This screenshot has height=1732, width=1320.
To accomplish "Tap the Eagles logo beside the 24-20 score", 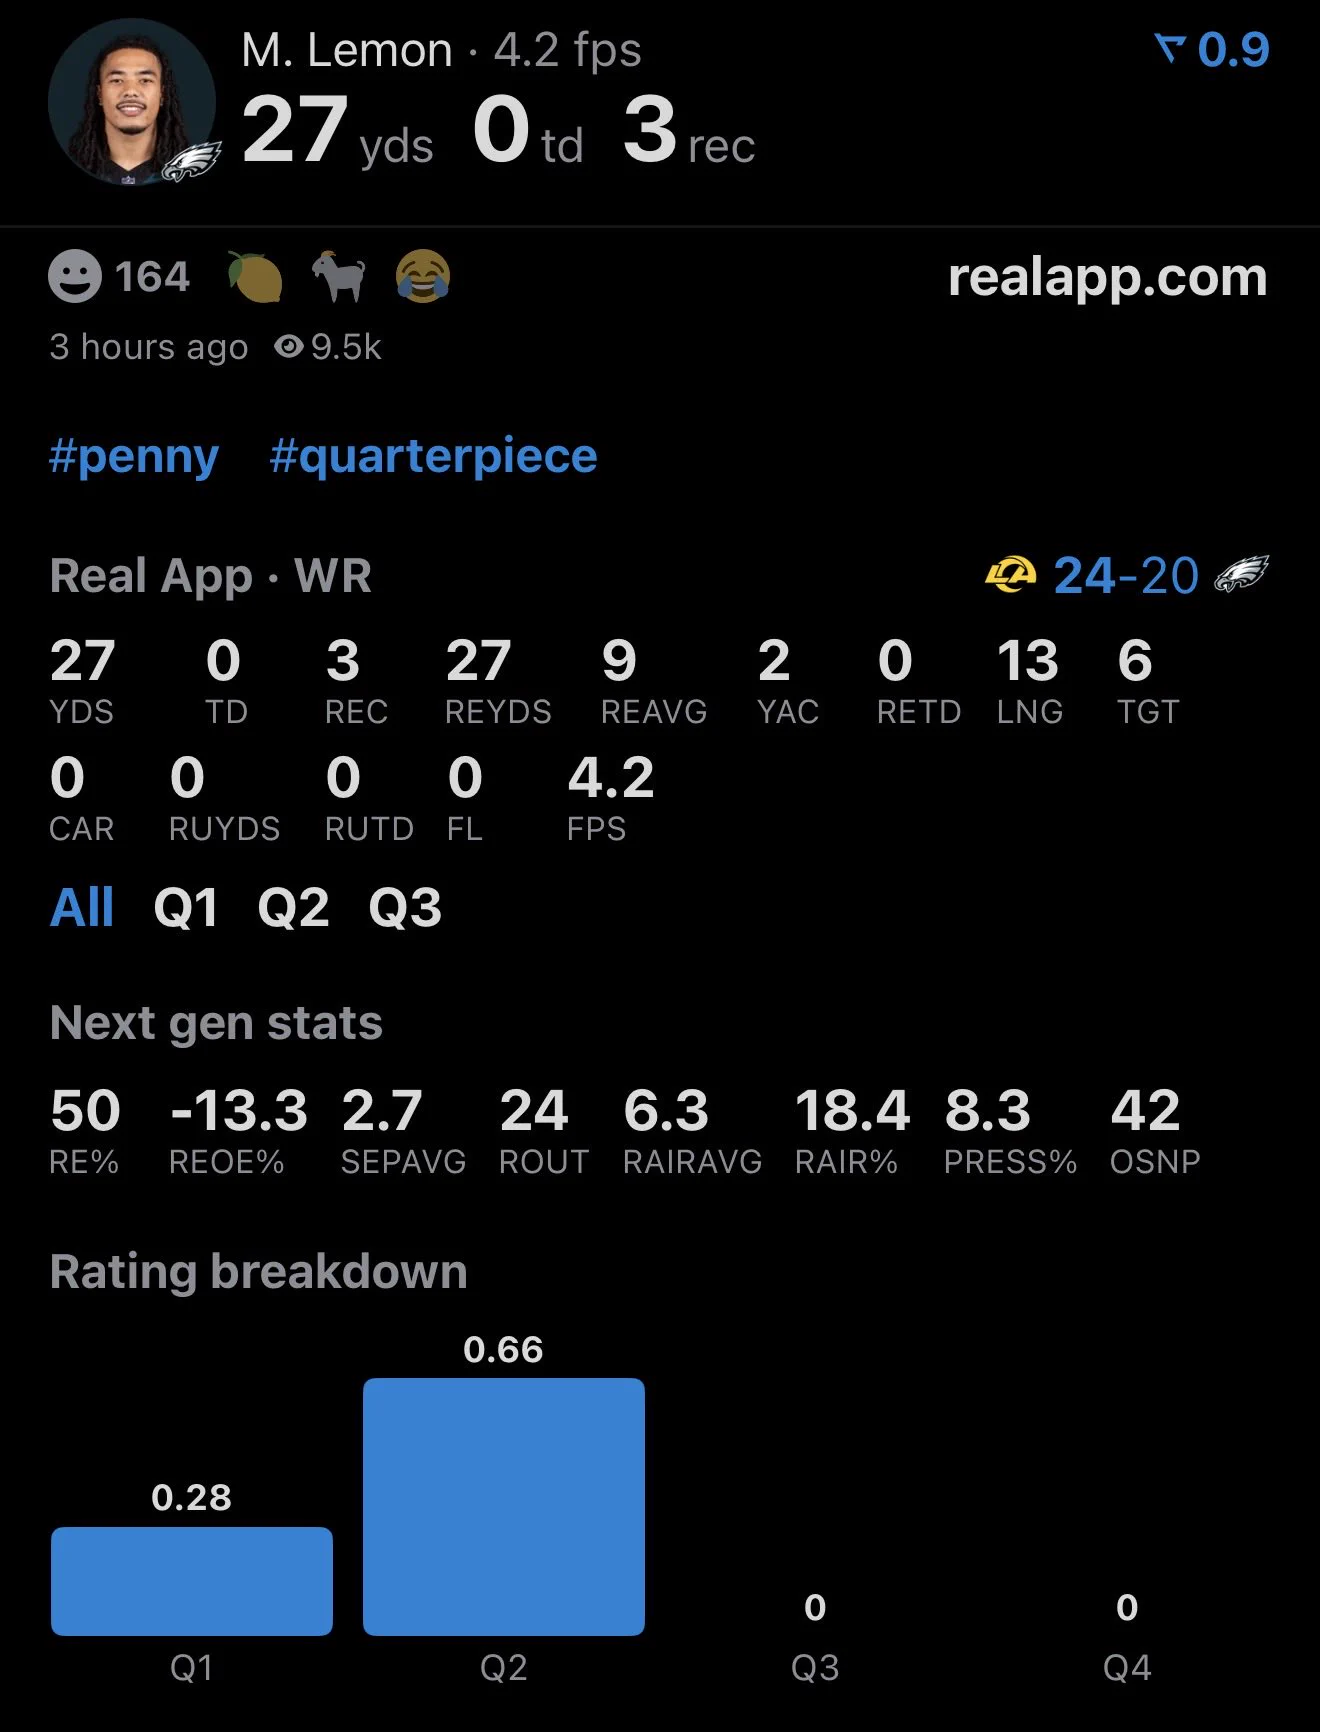I will (1241, 575).
